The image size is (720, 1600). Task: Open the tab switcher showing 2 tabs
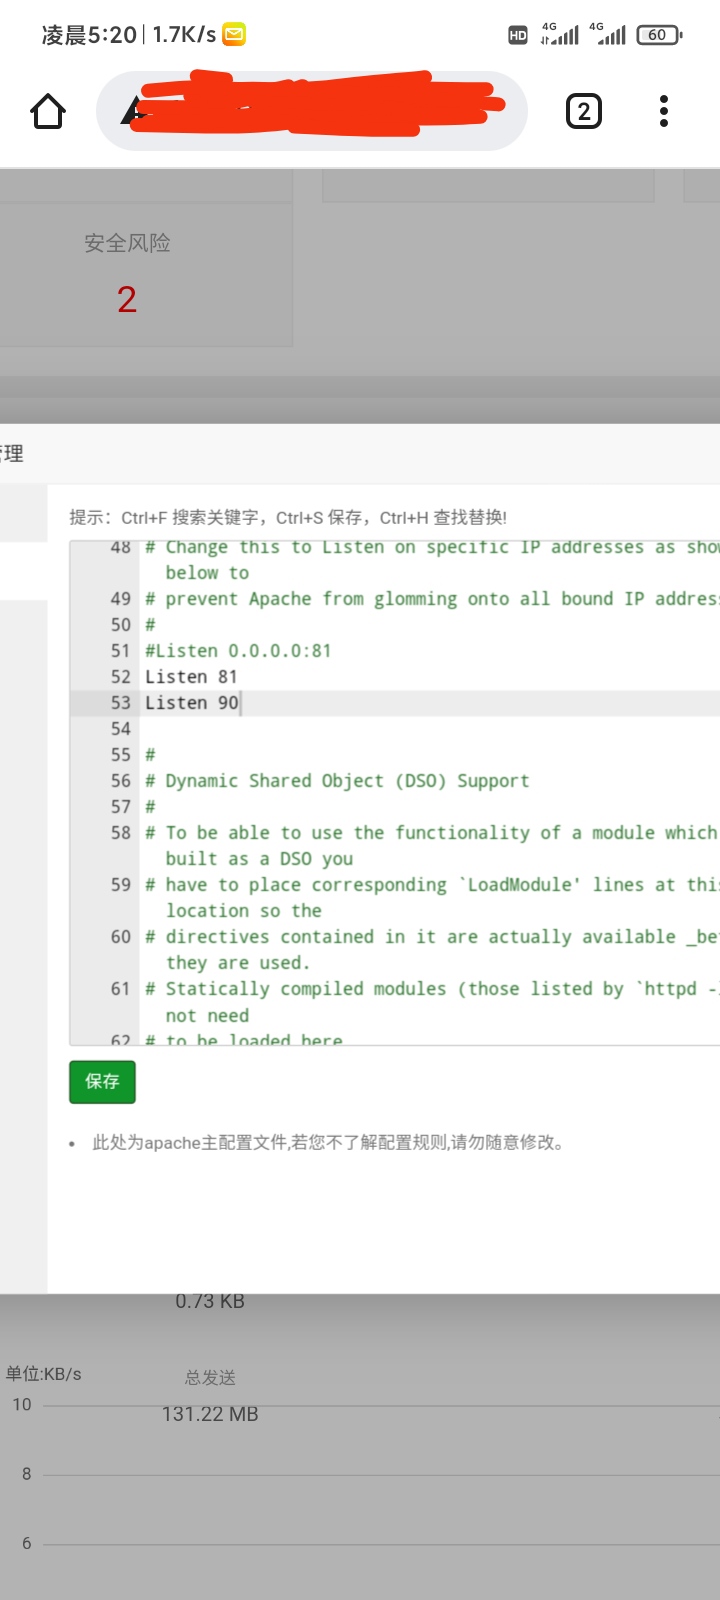pyautogui.click(x=584, y=111)
